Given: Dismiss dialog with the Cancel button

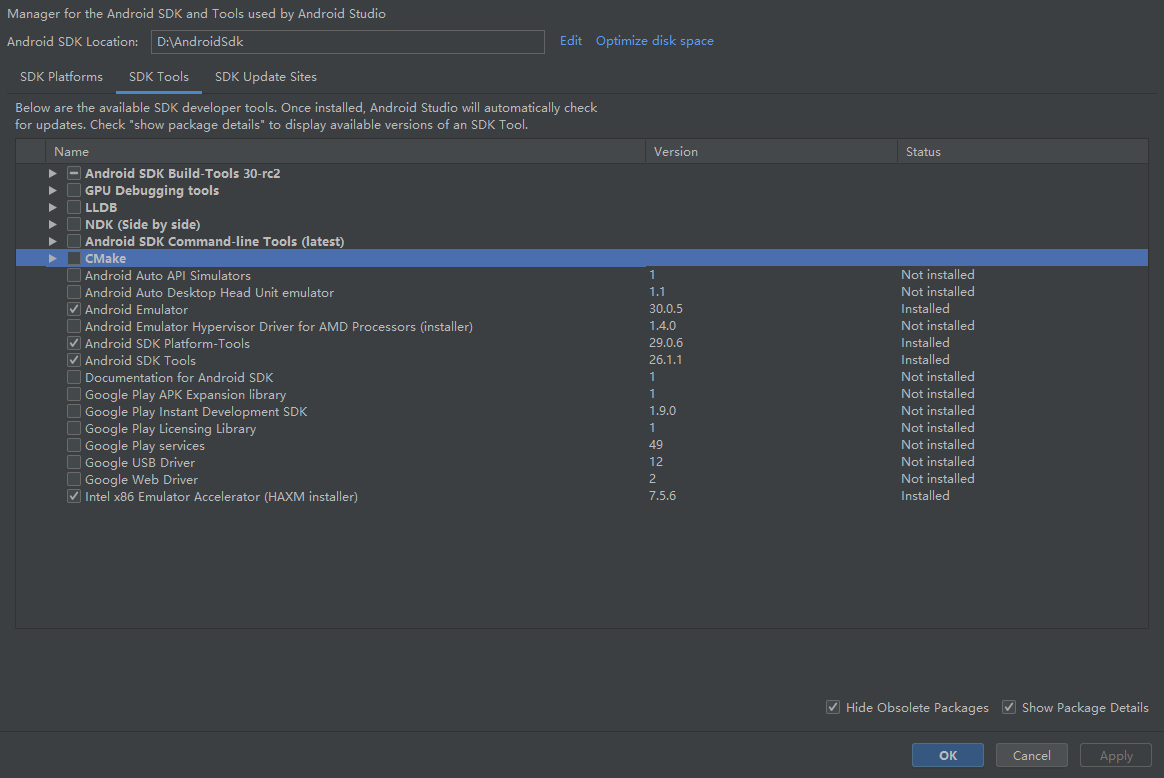Looking at the screenshot, I should [1032, 756].
